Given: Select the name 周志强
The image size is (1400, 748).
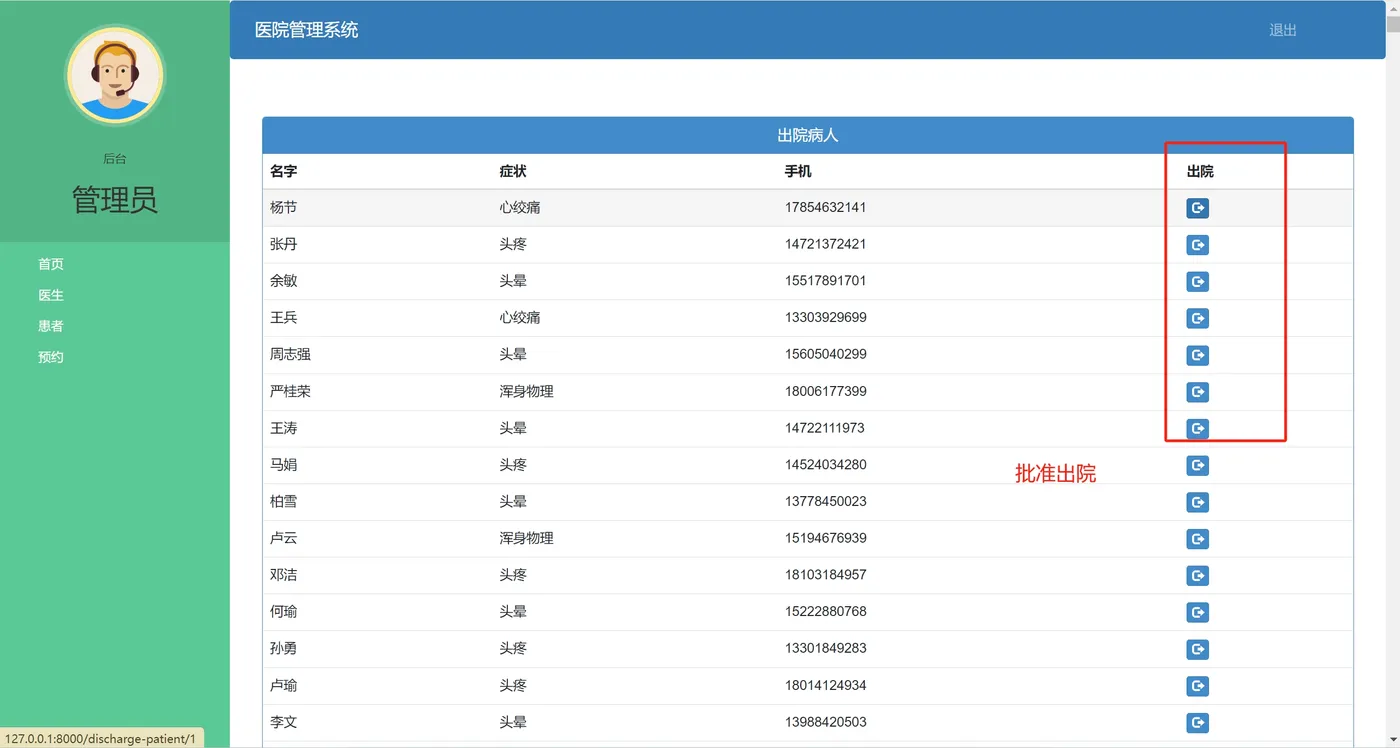Looking at the screenshot, I should tap(291, 355).
